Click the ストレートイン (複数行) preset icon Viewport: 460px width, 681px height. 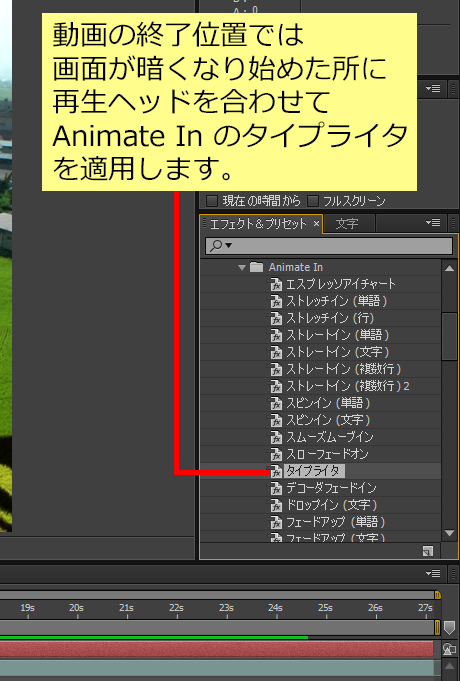(276, 370)
